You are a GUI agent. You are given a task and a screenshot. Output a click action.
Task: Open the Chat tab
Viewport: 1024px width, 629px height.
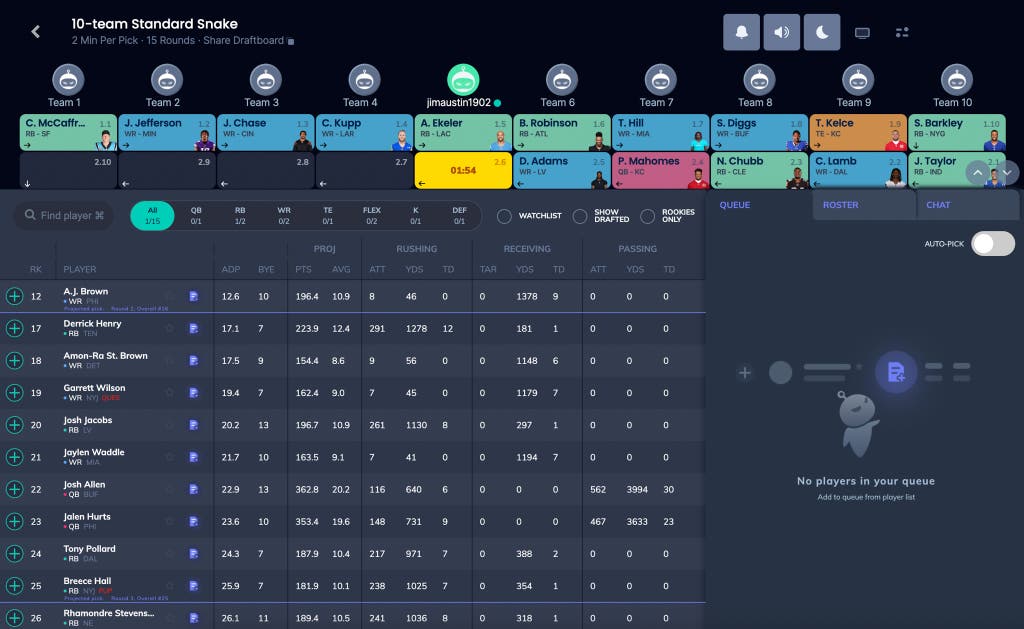pos(938,205)
